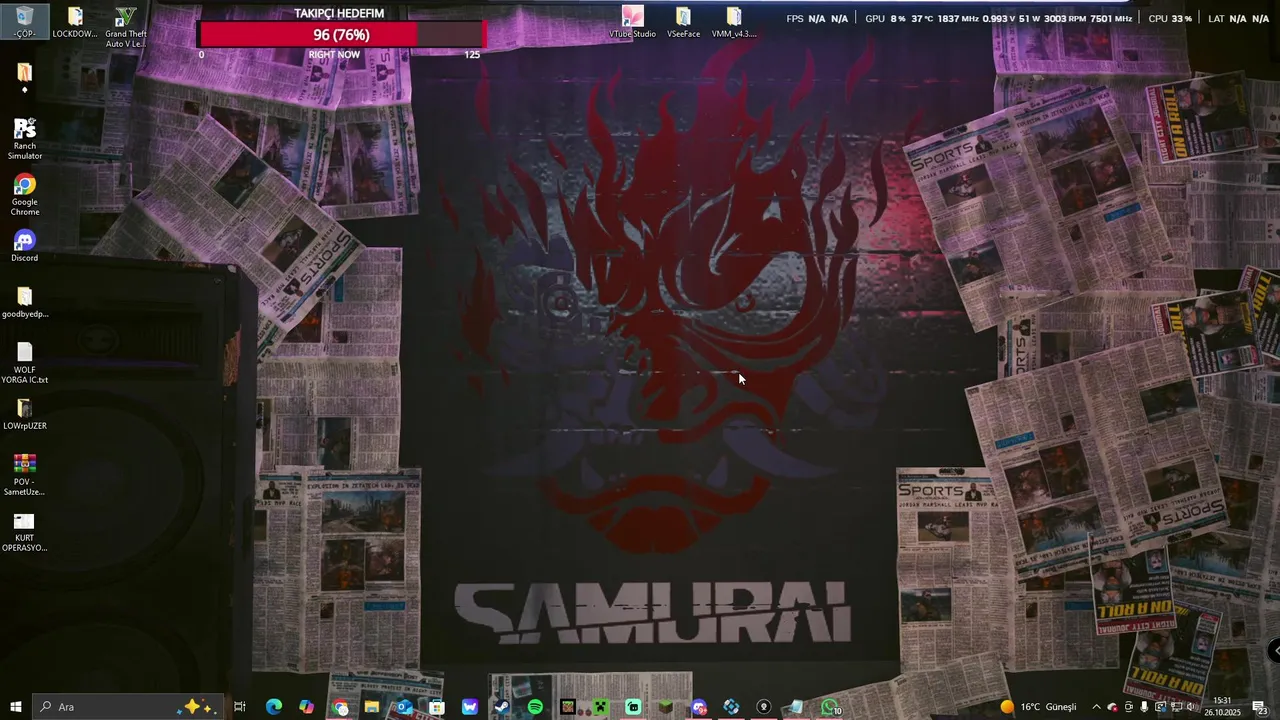1280x720 pixels.
Task: Click the FPS N/A overlay reading
Action: (818, 19)
